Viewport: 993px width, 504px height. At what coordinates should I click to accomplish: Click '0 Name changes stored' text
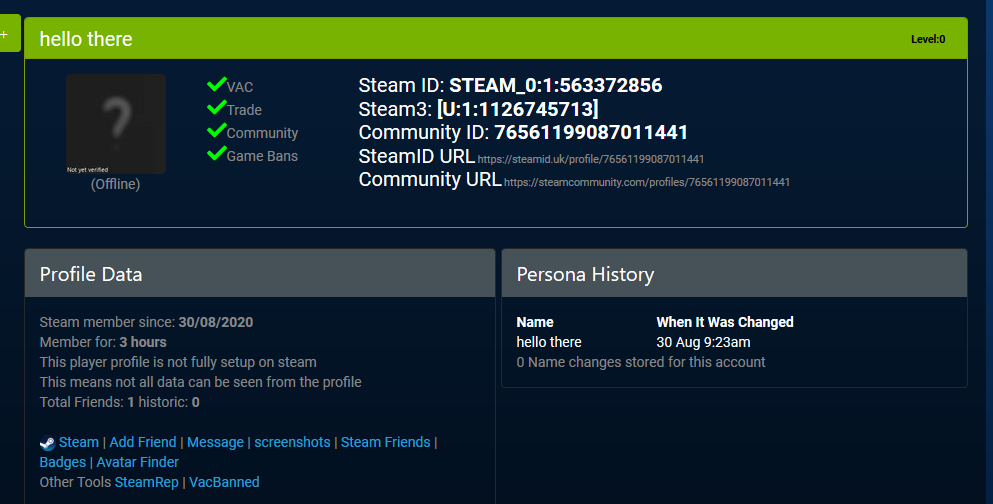tap(641, 362)
